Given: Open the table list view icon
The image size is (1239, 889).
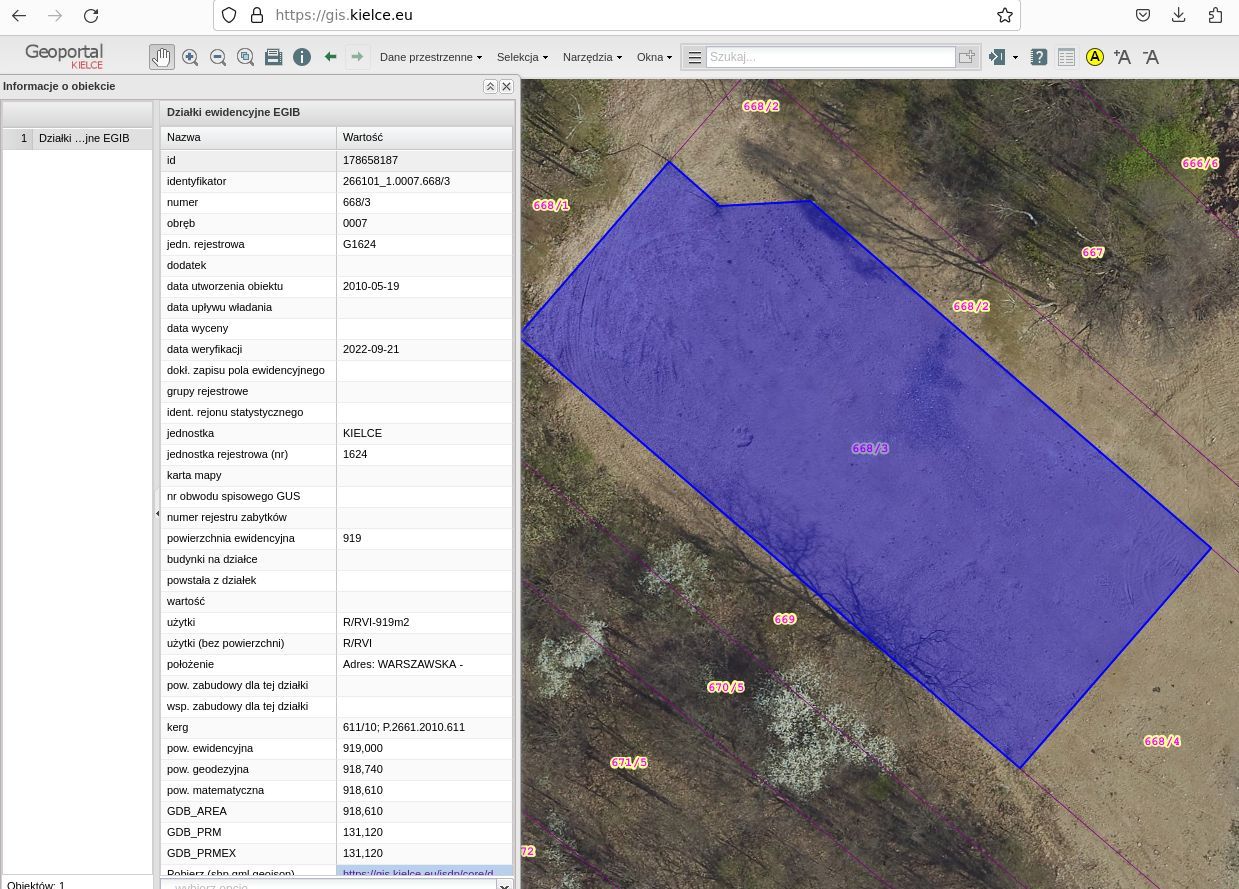Looking at the screenshot, I should click(1067, 57).
